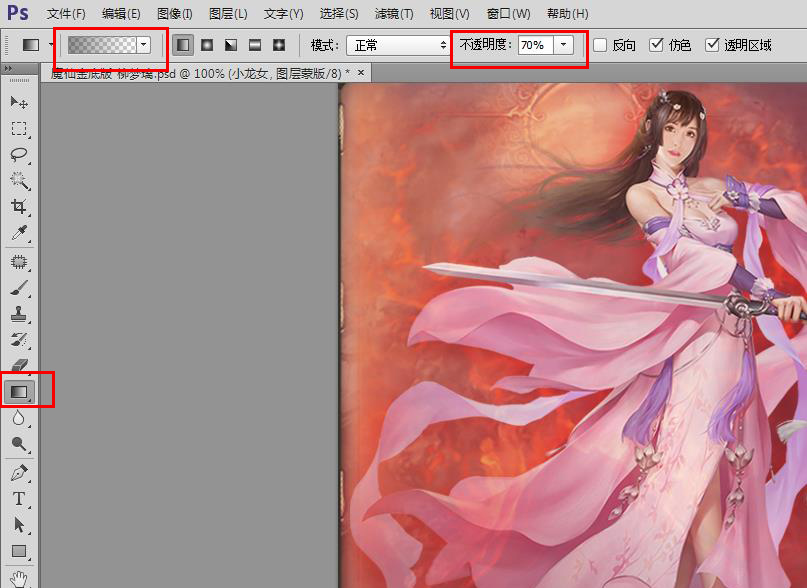Open the 帮助(H) menu

(567, 14)
